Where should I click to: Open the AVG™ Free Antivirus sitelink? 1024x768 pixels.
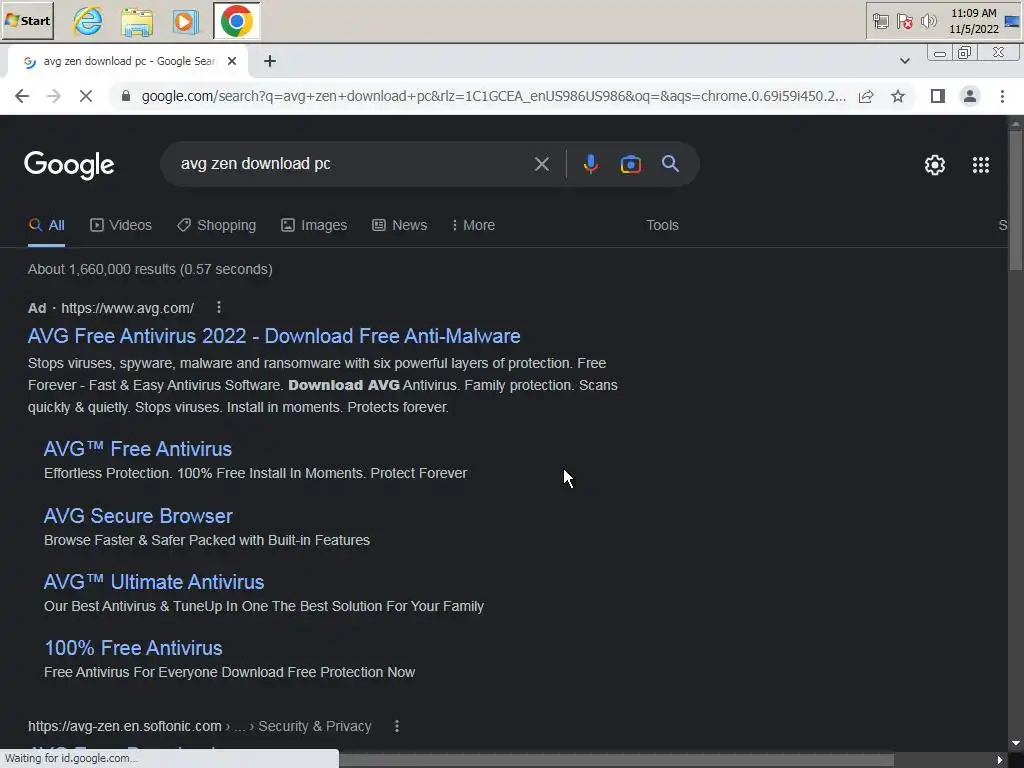pos(138,449)
